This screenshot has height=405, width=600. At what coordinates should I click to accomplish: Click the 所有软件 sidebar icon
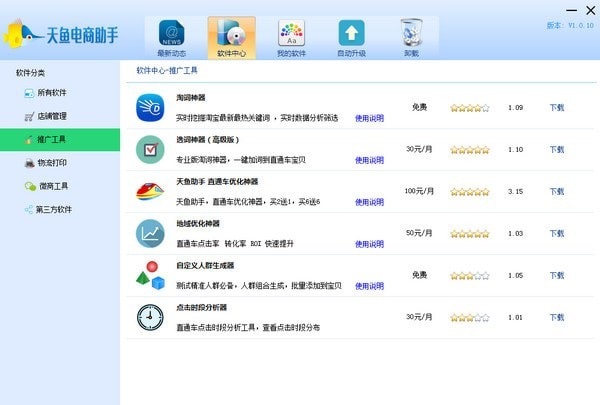click(29, 93)
